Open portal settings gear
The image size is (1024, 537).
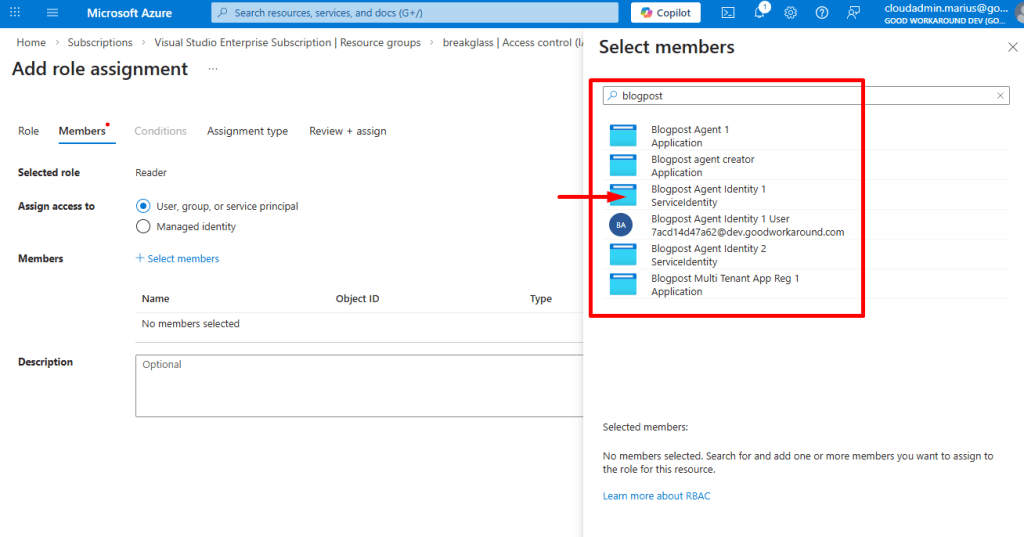click(790, 13)
